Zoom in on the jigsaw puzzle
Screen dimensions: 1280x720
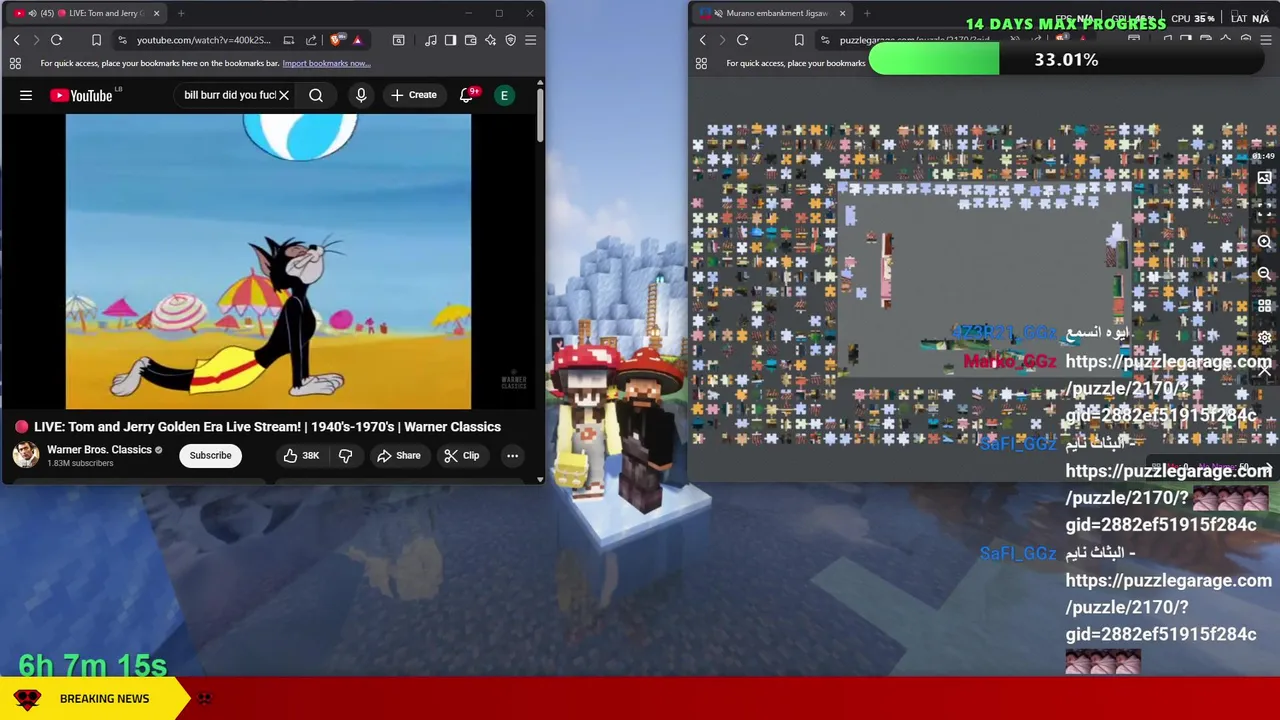1264,242
